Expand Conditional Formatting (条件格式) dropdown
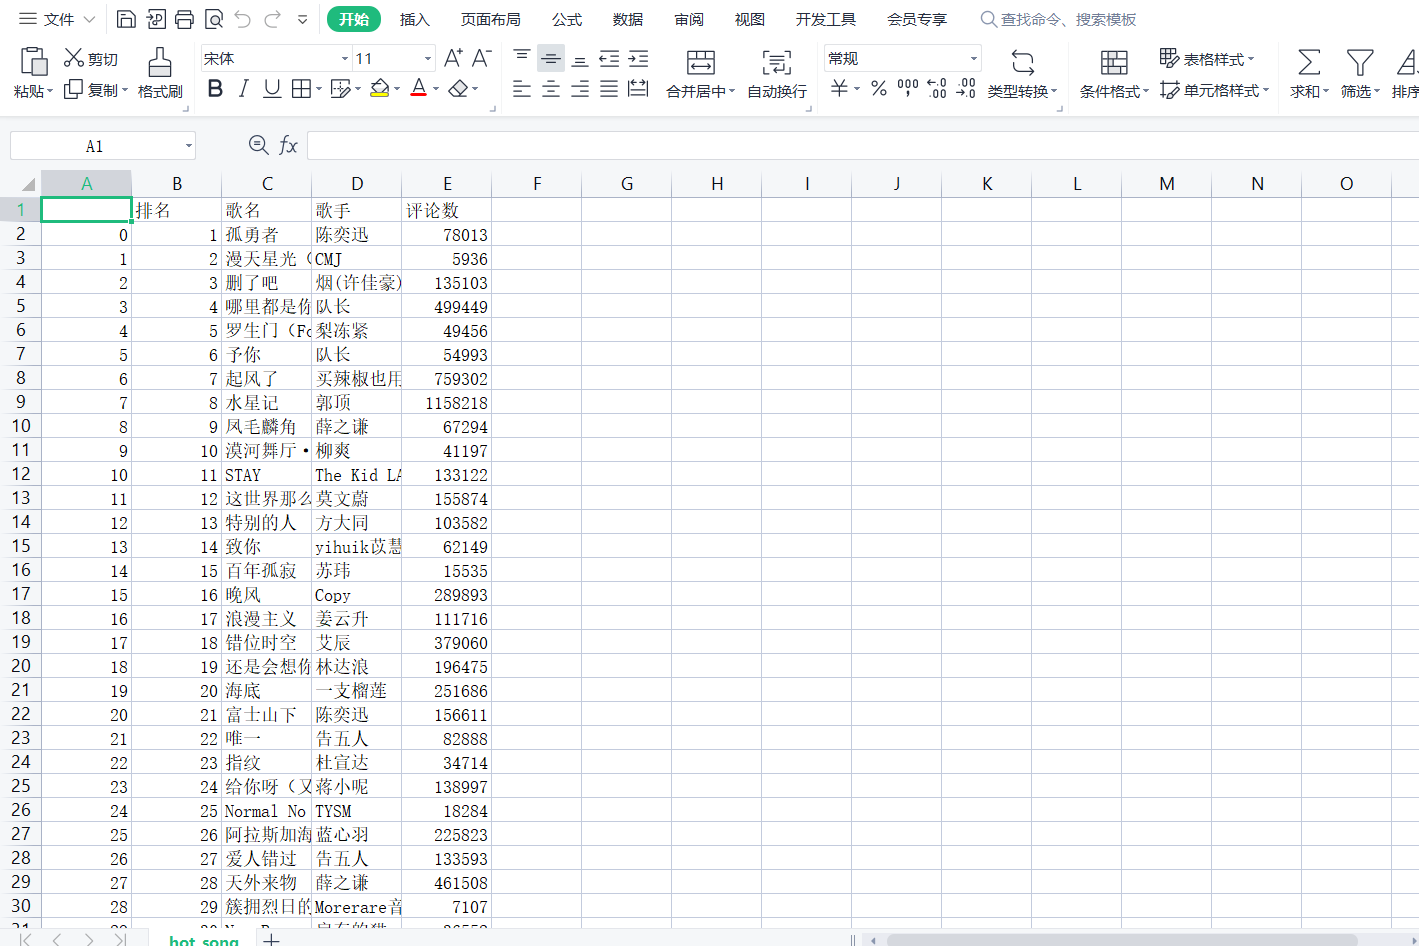Image resolution: width=1419 pixels, height=946 pixels. (x=1145, y=91)
